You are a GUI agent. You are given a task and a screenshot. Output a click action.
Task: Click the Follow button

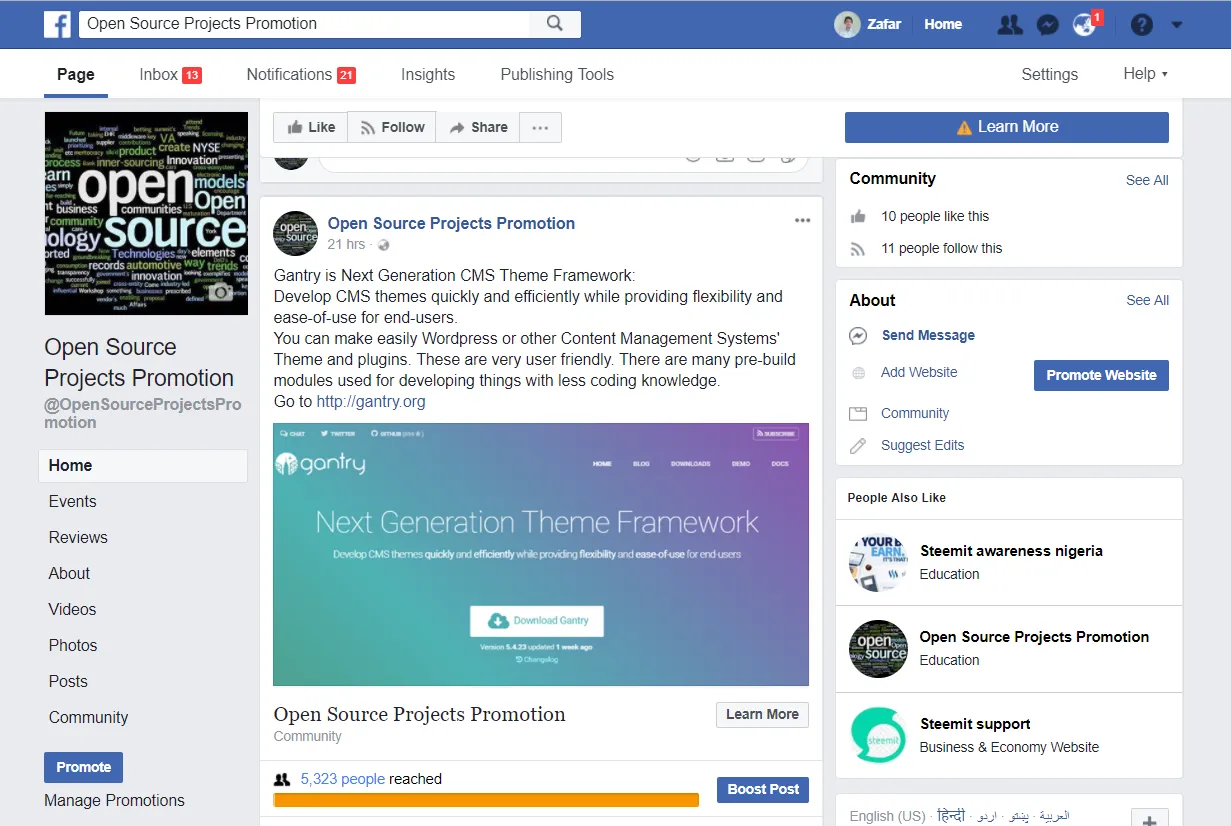[x=392, y=127]
